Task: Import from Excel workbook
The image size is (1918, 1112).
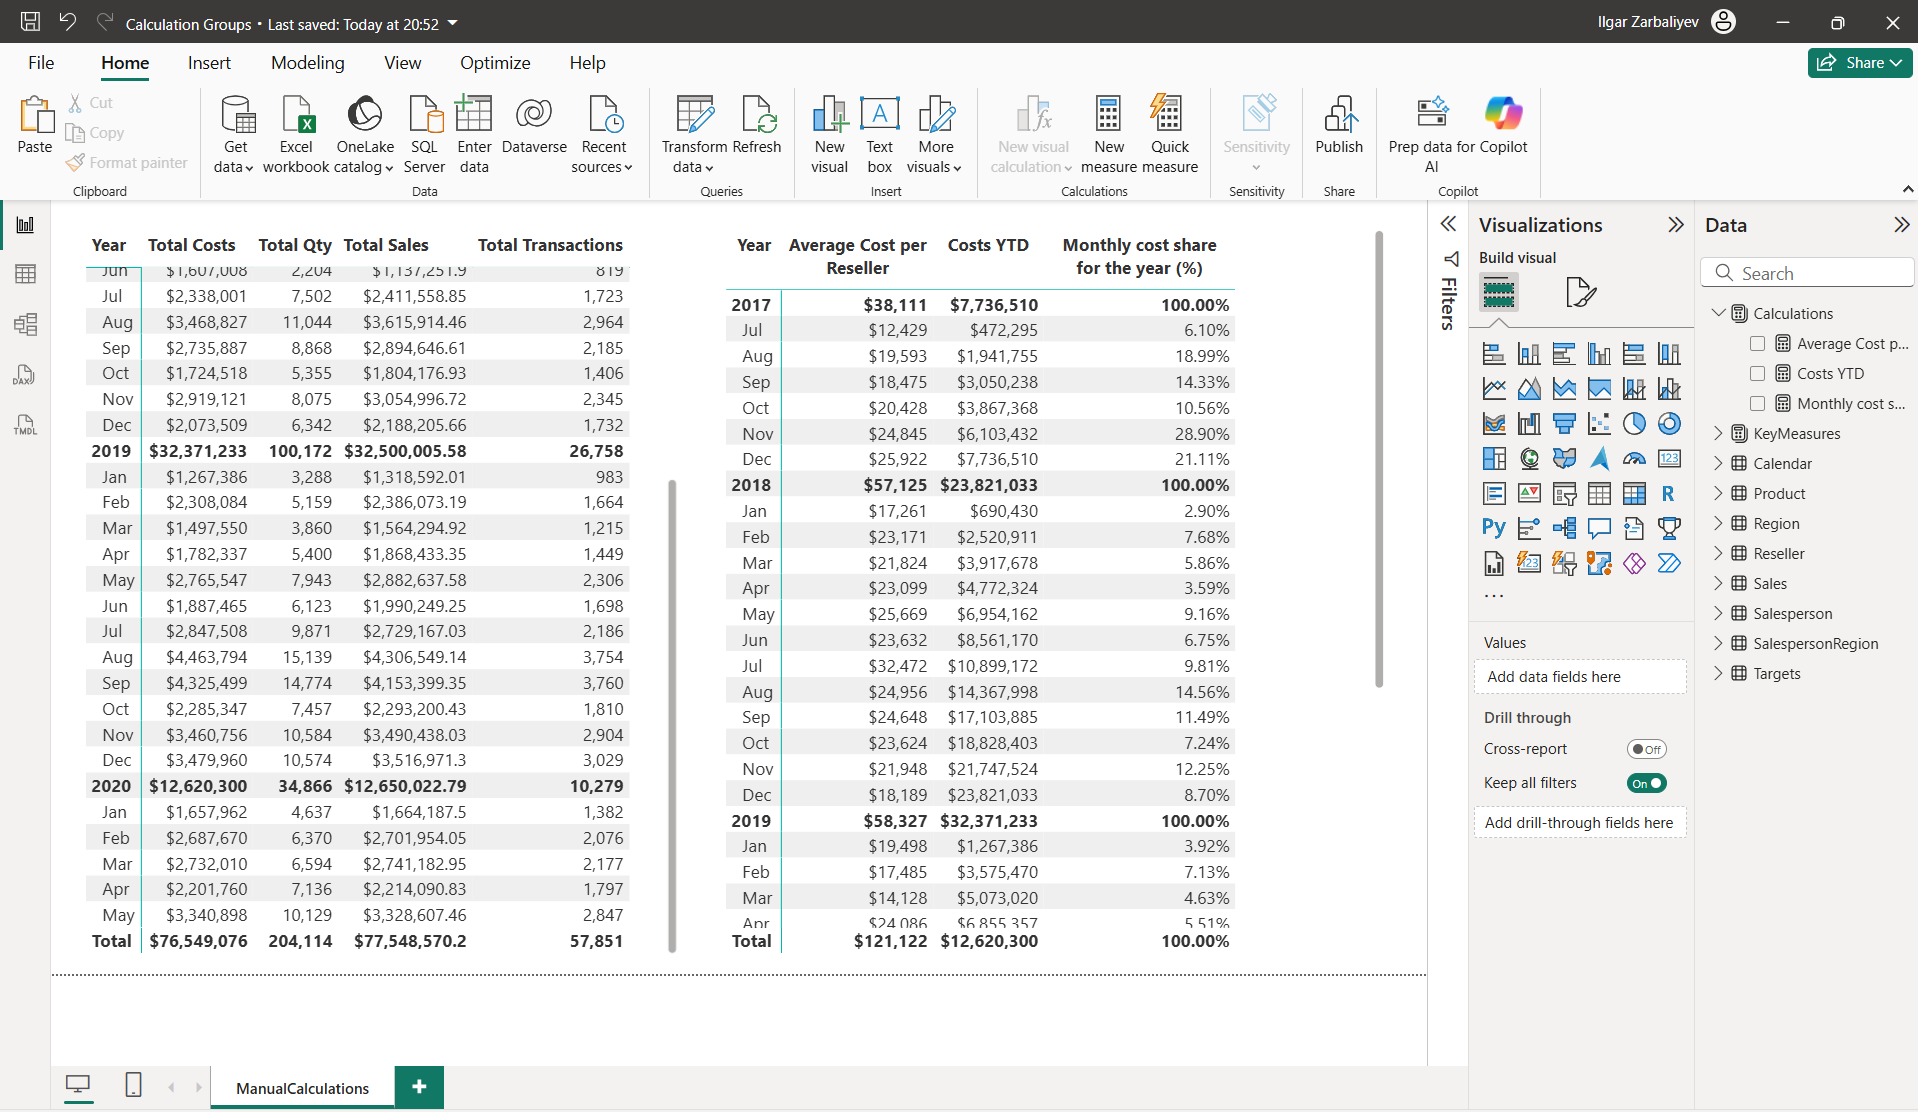Action: (x=296, y=135)
